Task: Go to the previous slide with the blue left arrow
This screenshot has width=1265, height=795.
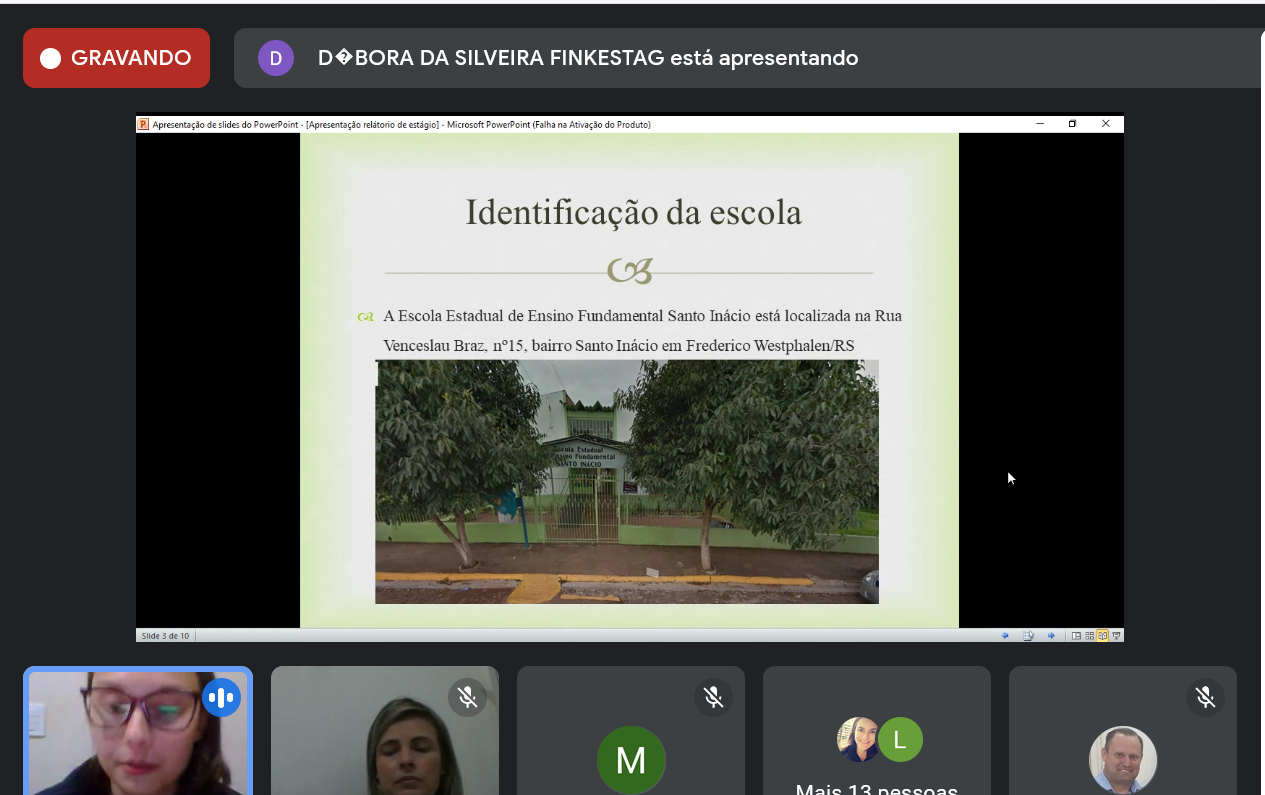Action: (1005, 635)
